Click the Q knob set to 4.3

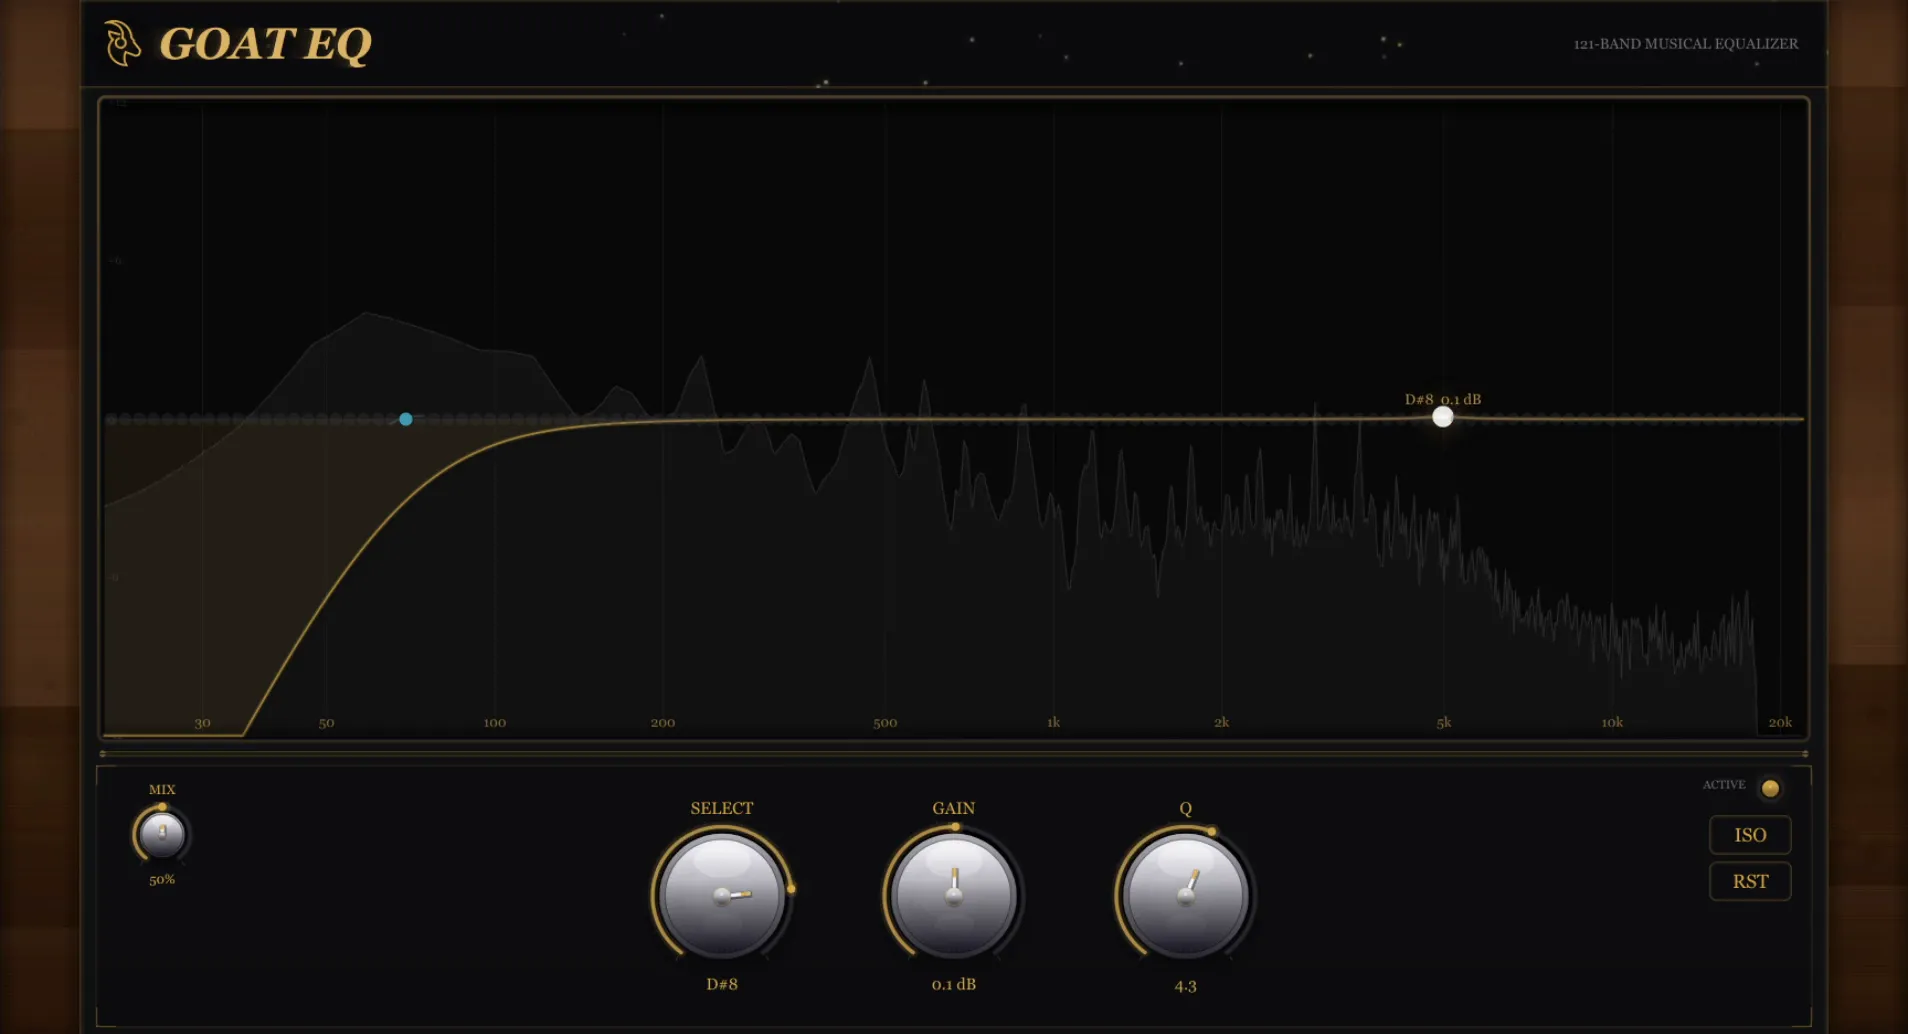coord(1186,897)
